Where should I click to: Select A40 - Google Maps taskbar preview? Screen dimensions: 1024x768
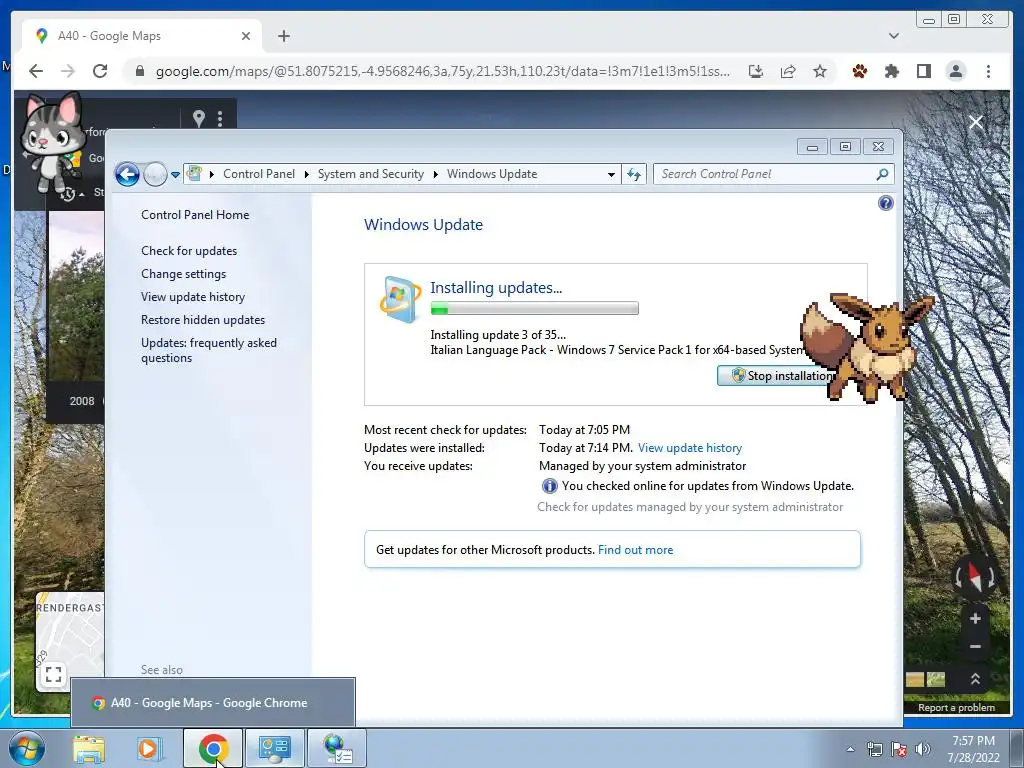tap(213, 703)
